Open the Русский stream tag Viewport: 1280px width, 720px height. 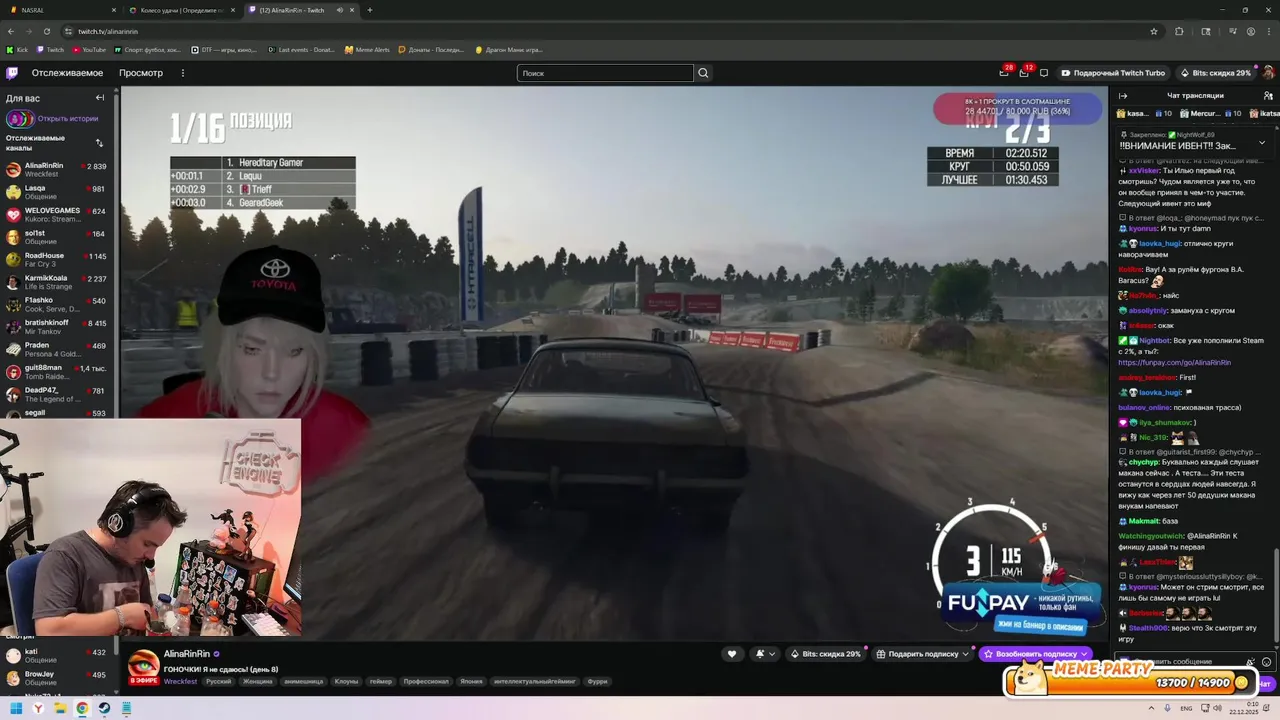(218, 681)
